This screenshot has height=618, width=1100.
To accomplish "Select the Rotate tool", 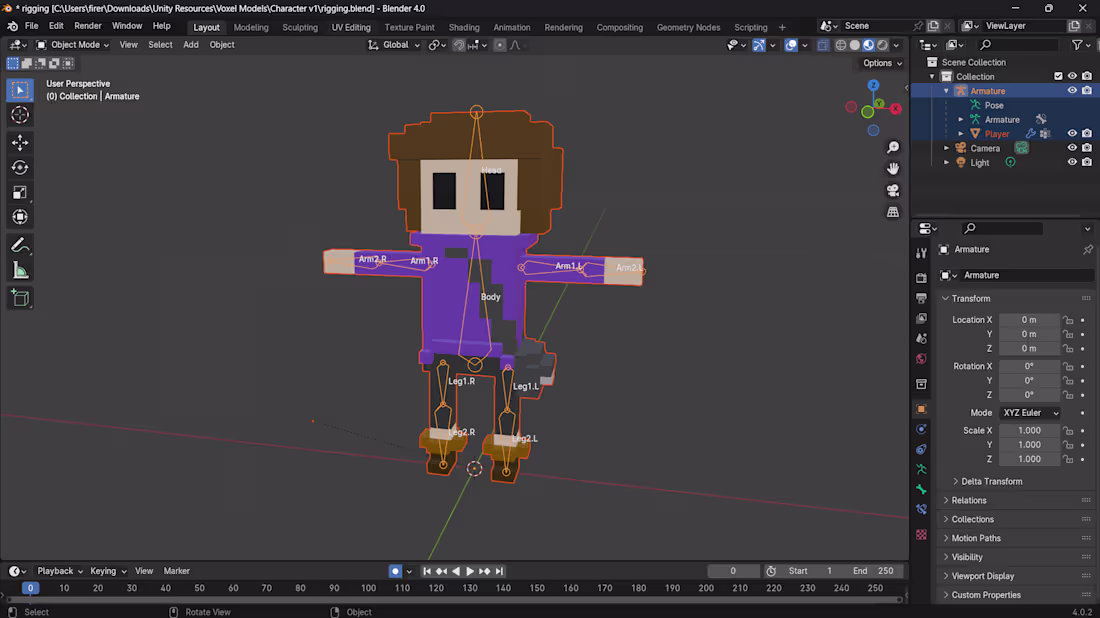I will click(19, 168).
